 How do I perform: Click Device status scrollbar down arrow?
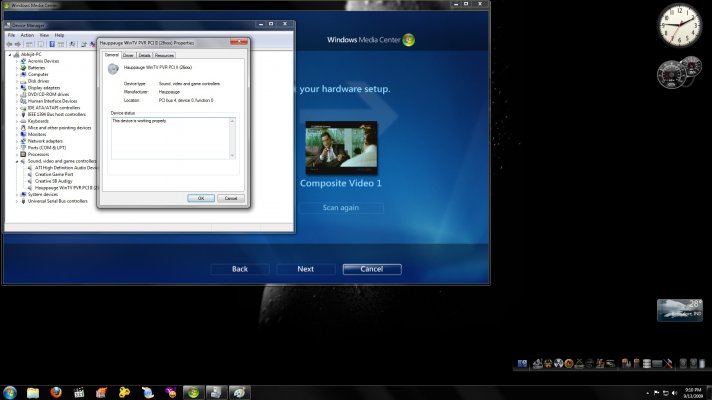tap(232, 156)
